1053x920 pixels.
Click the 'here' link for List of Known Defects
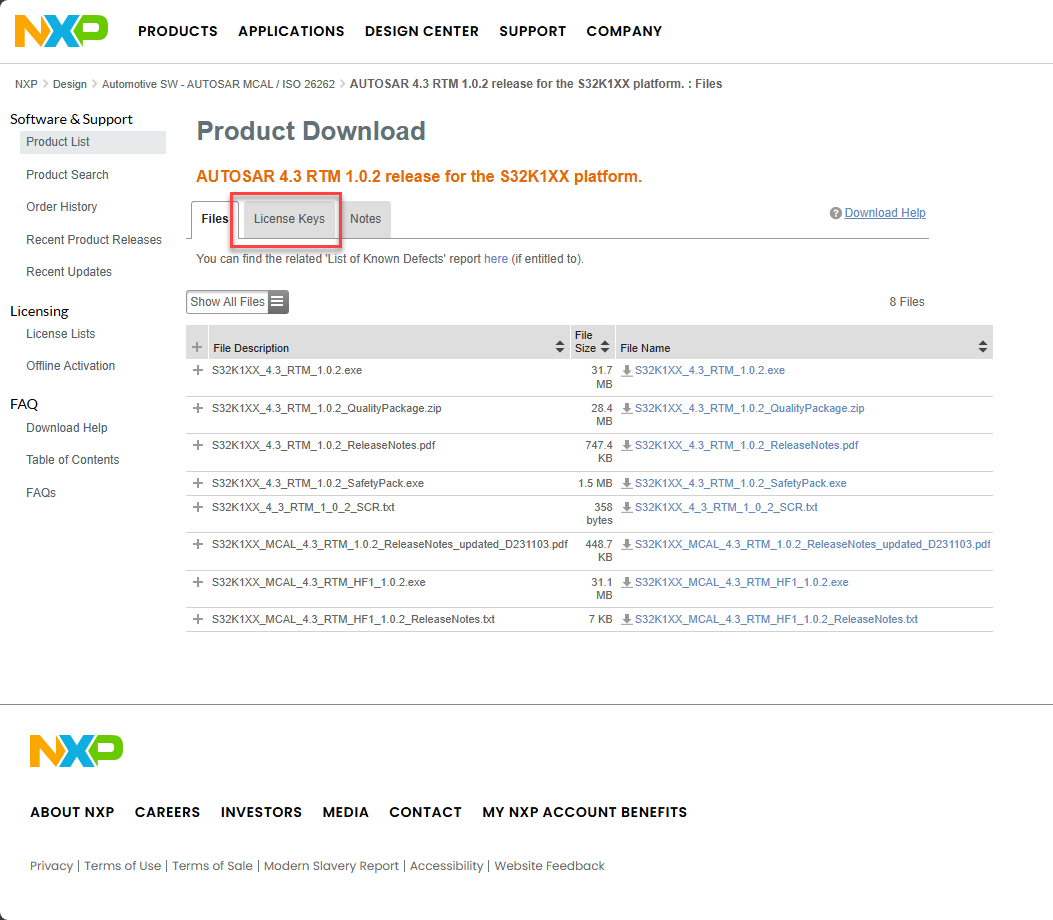496,258
